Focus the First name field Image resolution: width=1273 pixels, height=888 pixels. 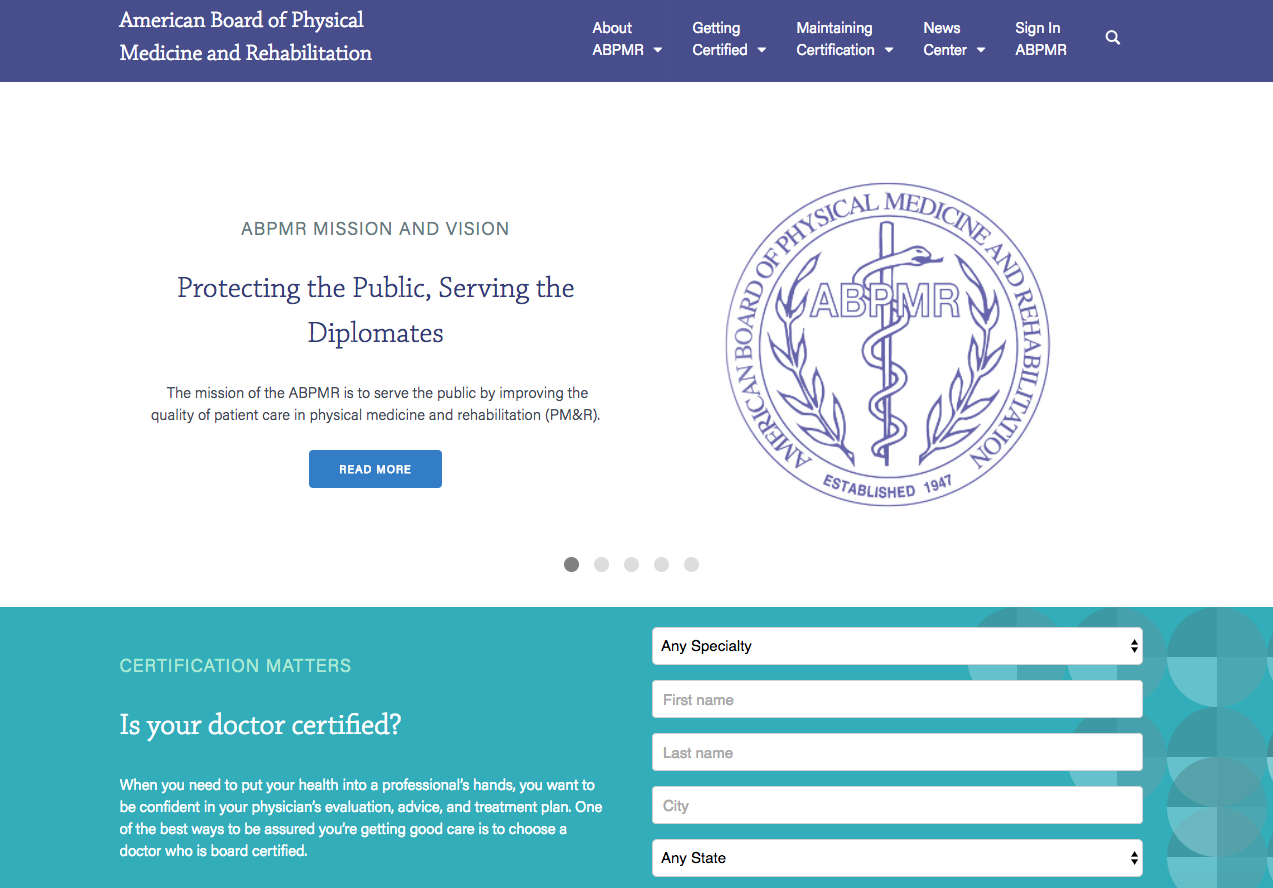tap(897, 699)
